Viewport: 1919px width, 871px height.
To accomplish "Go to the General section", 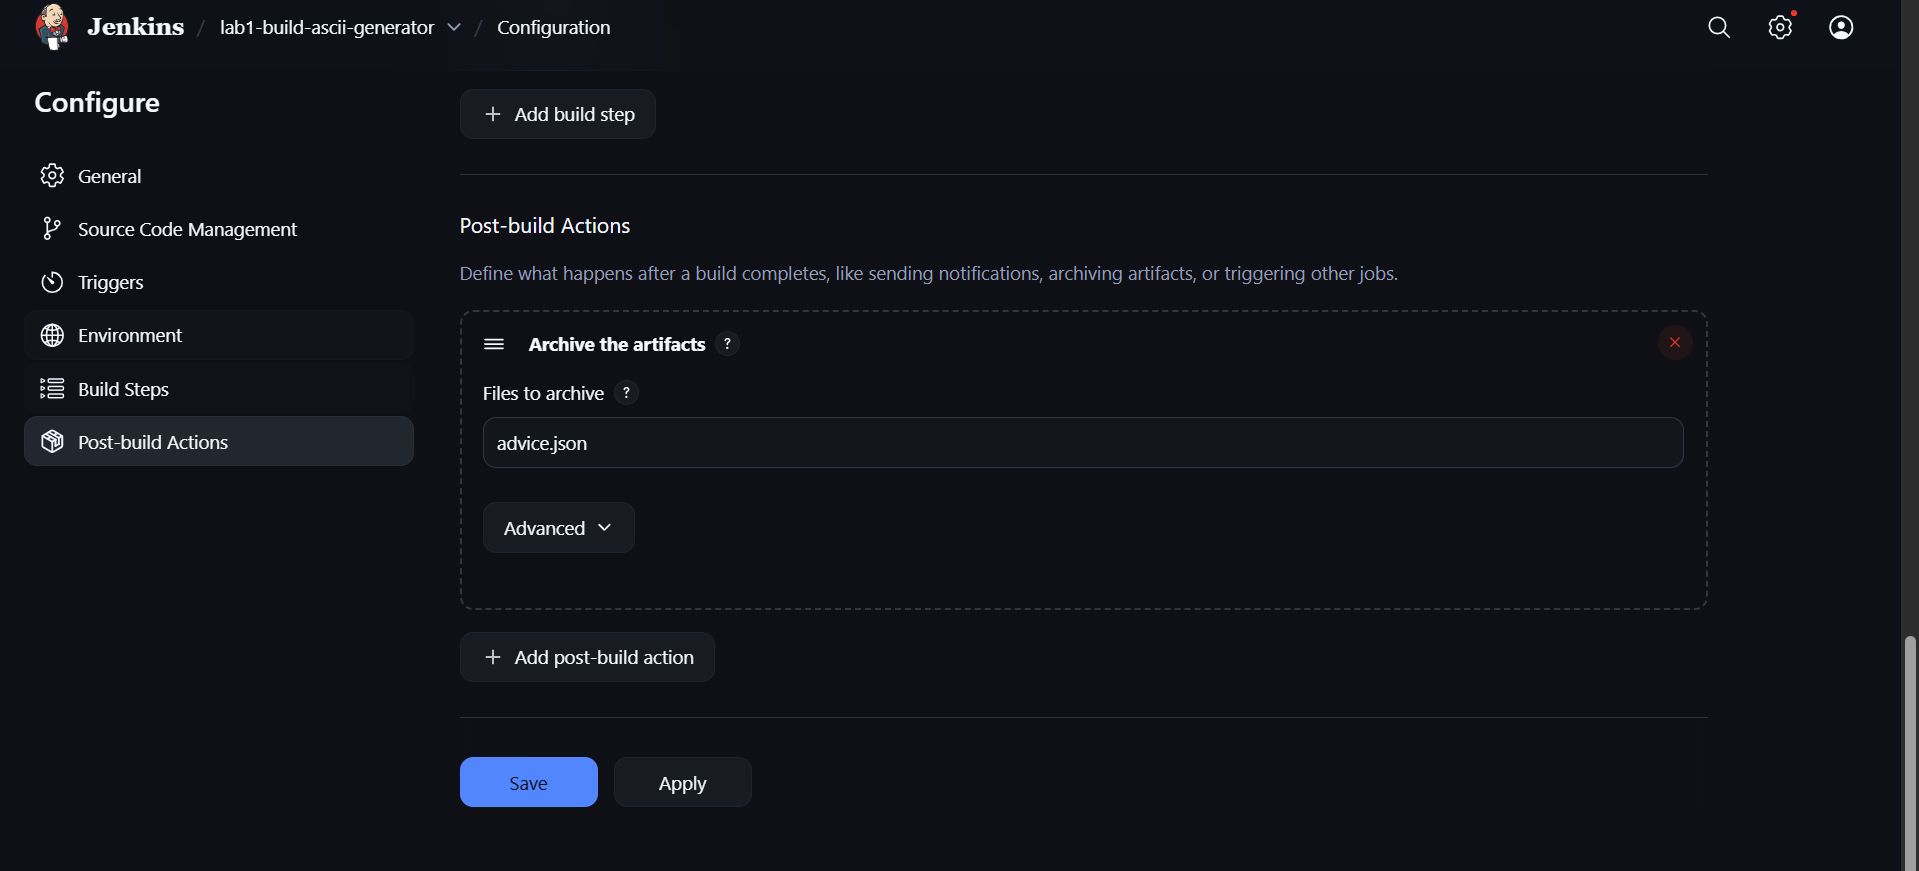I will coord(110,176).
